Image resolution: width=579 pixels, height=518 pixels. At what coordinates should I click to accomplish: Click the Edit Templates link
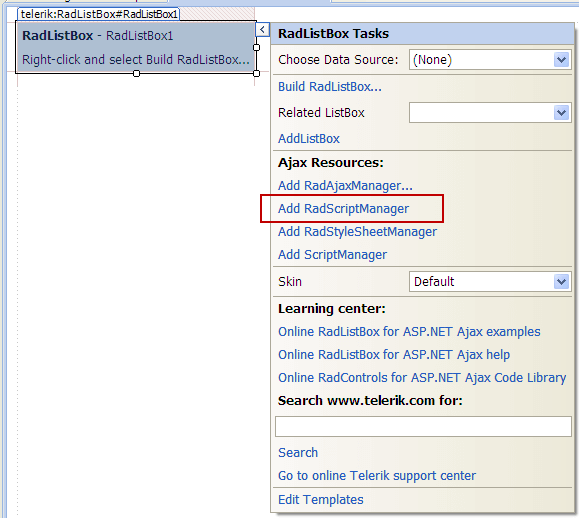click(x=321, y=500)
